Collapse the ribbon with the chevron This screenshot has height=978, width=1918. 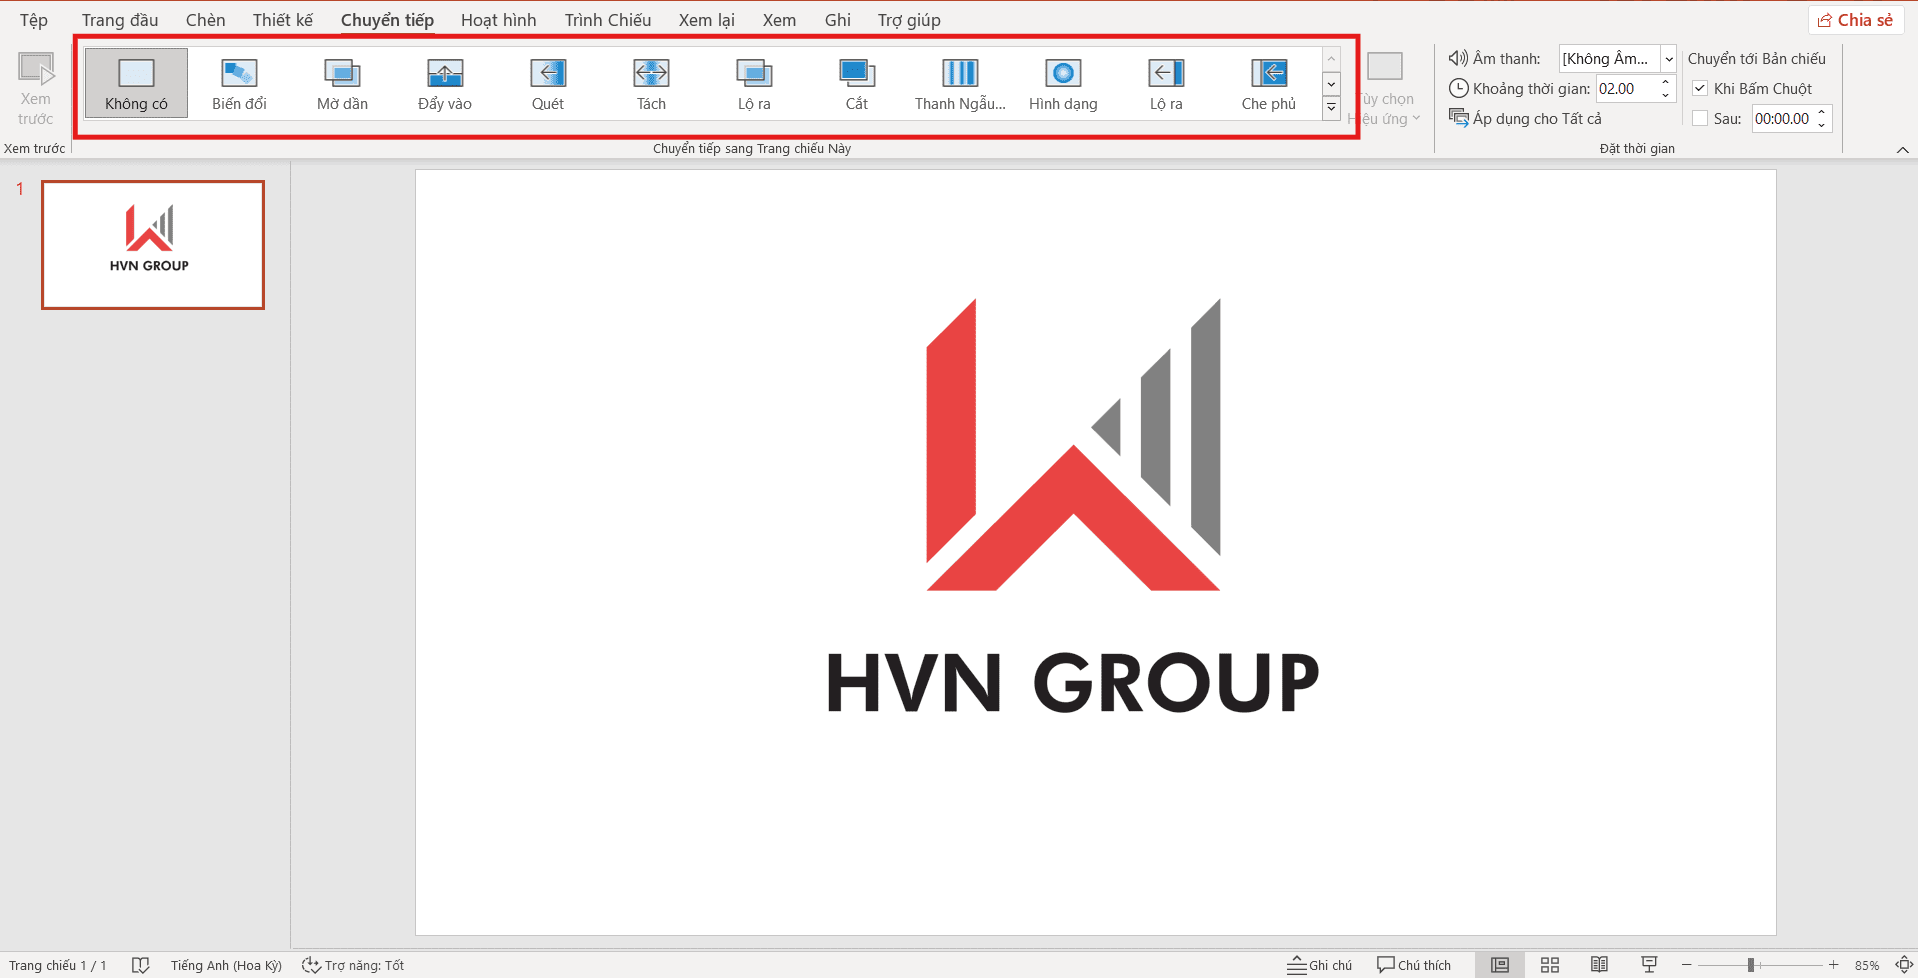point(1902,149)
